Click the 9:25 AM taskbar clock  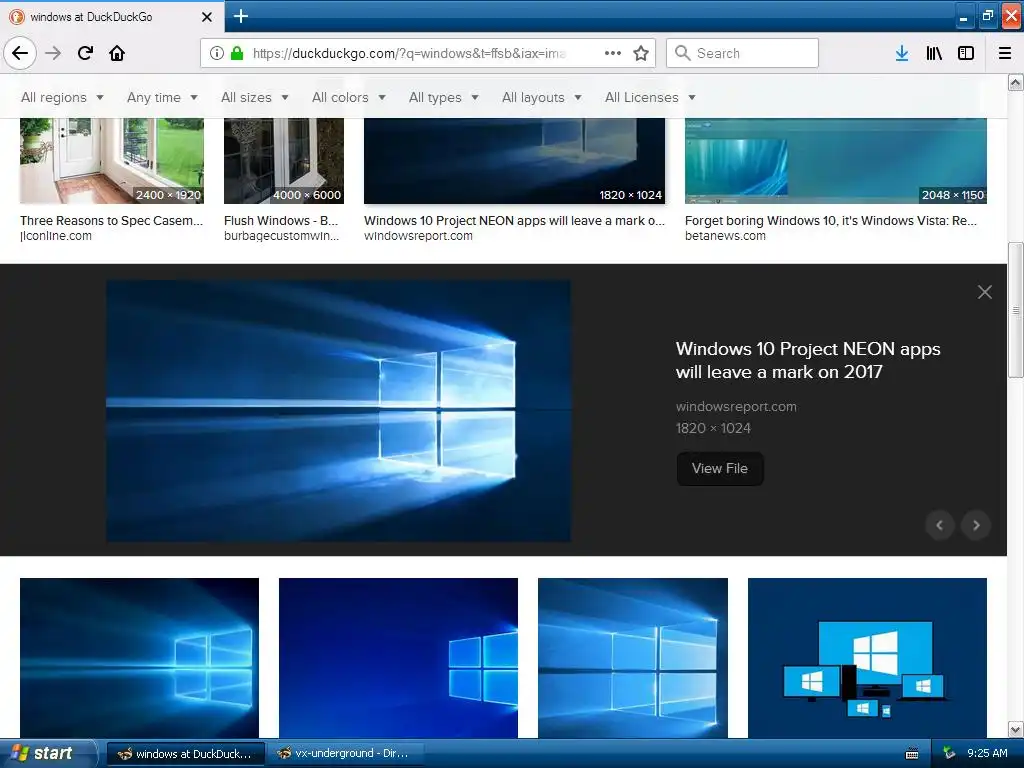(987, 754)
